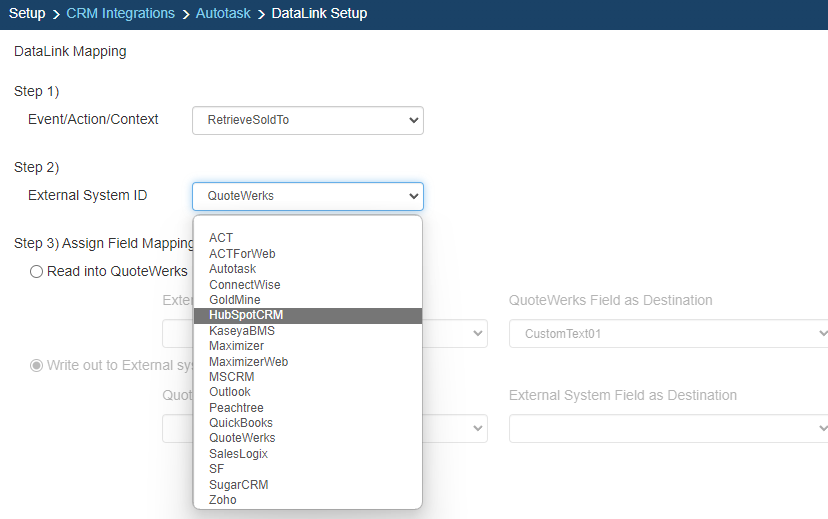
Task: Go to CRM Integrations breadcrumb link
Action: (x=120, y=14)
